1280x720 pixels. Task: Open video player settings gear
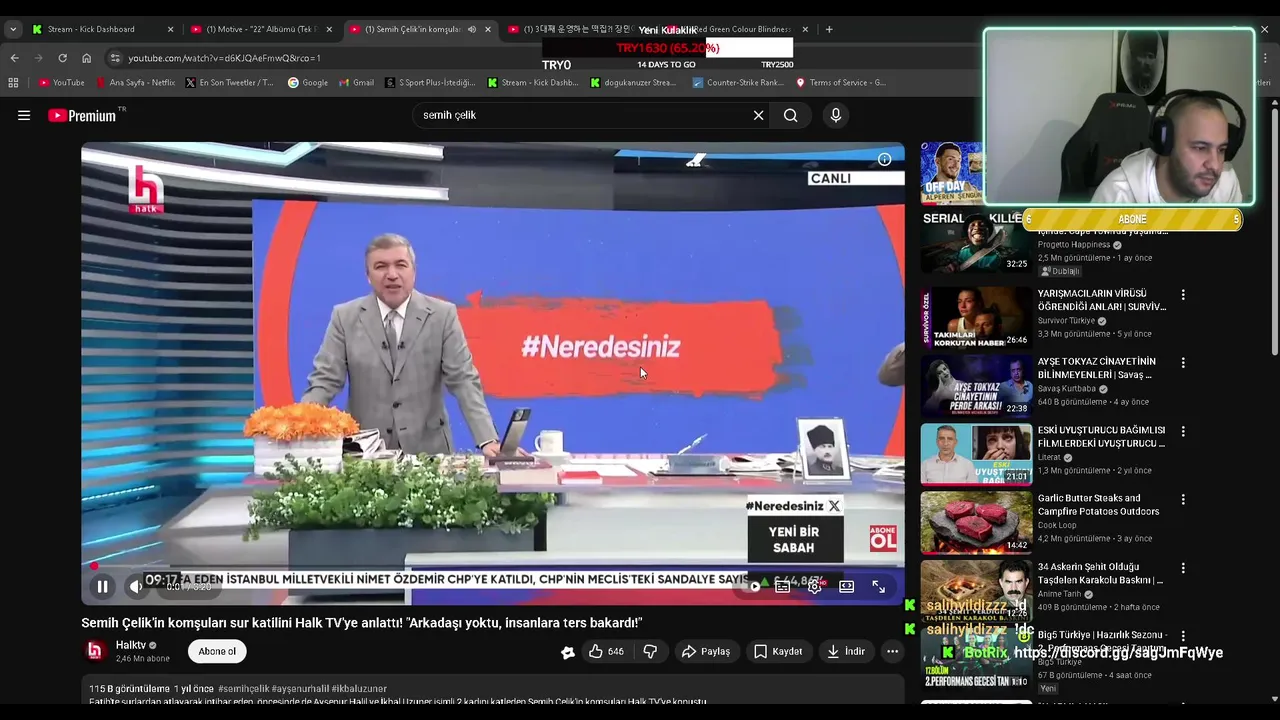815,587
